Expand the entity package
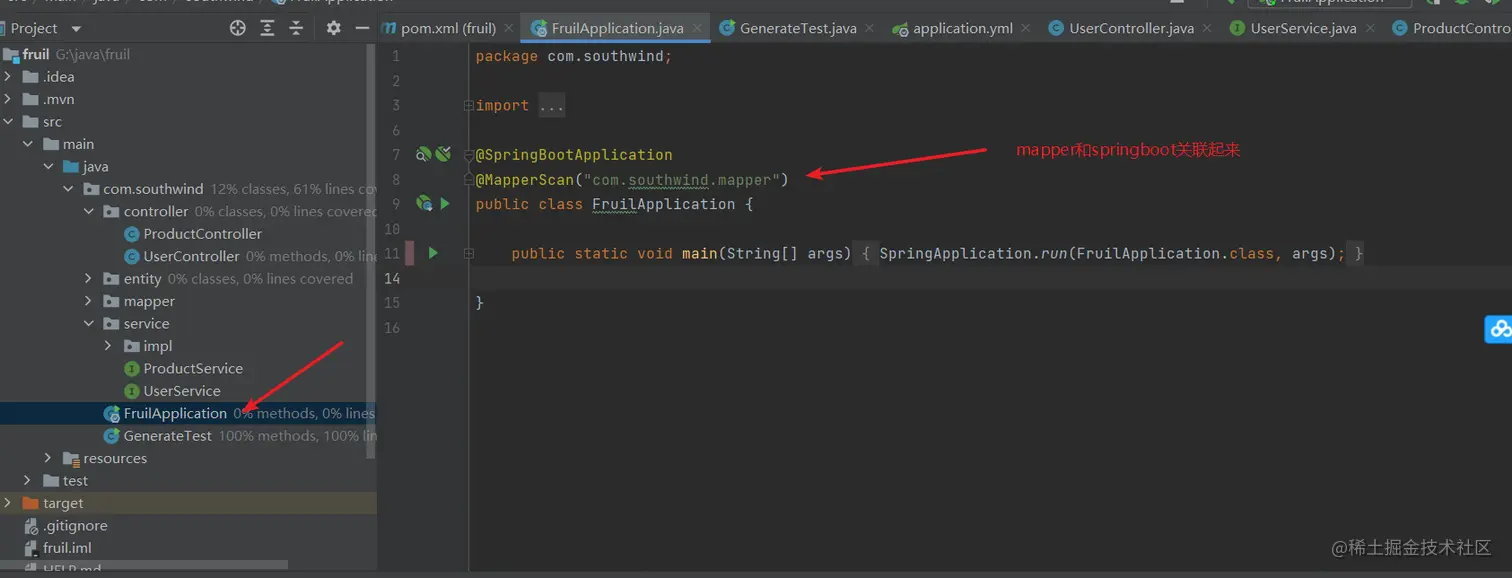 (x=88, y=278)
